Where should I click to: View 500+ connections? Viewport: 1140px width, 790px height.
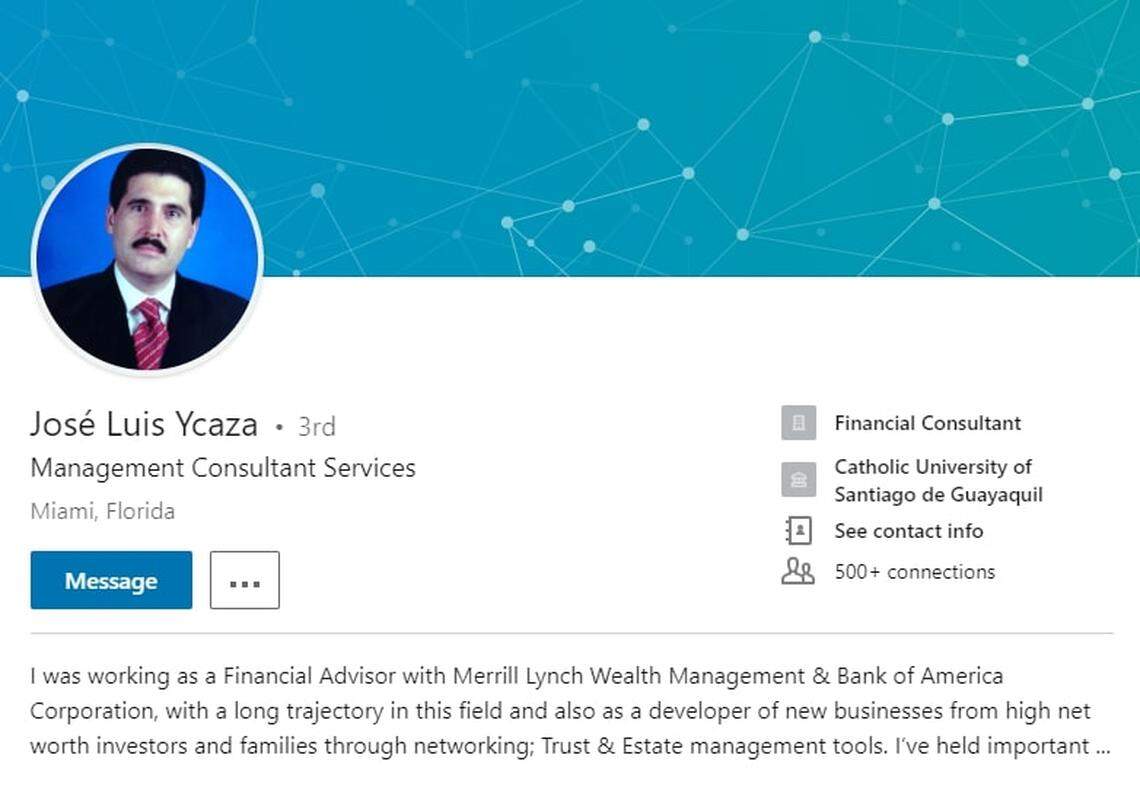(x=914, y=571)
